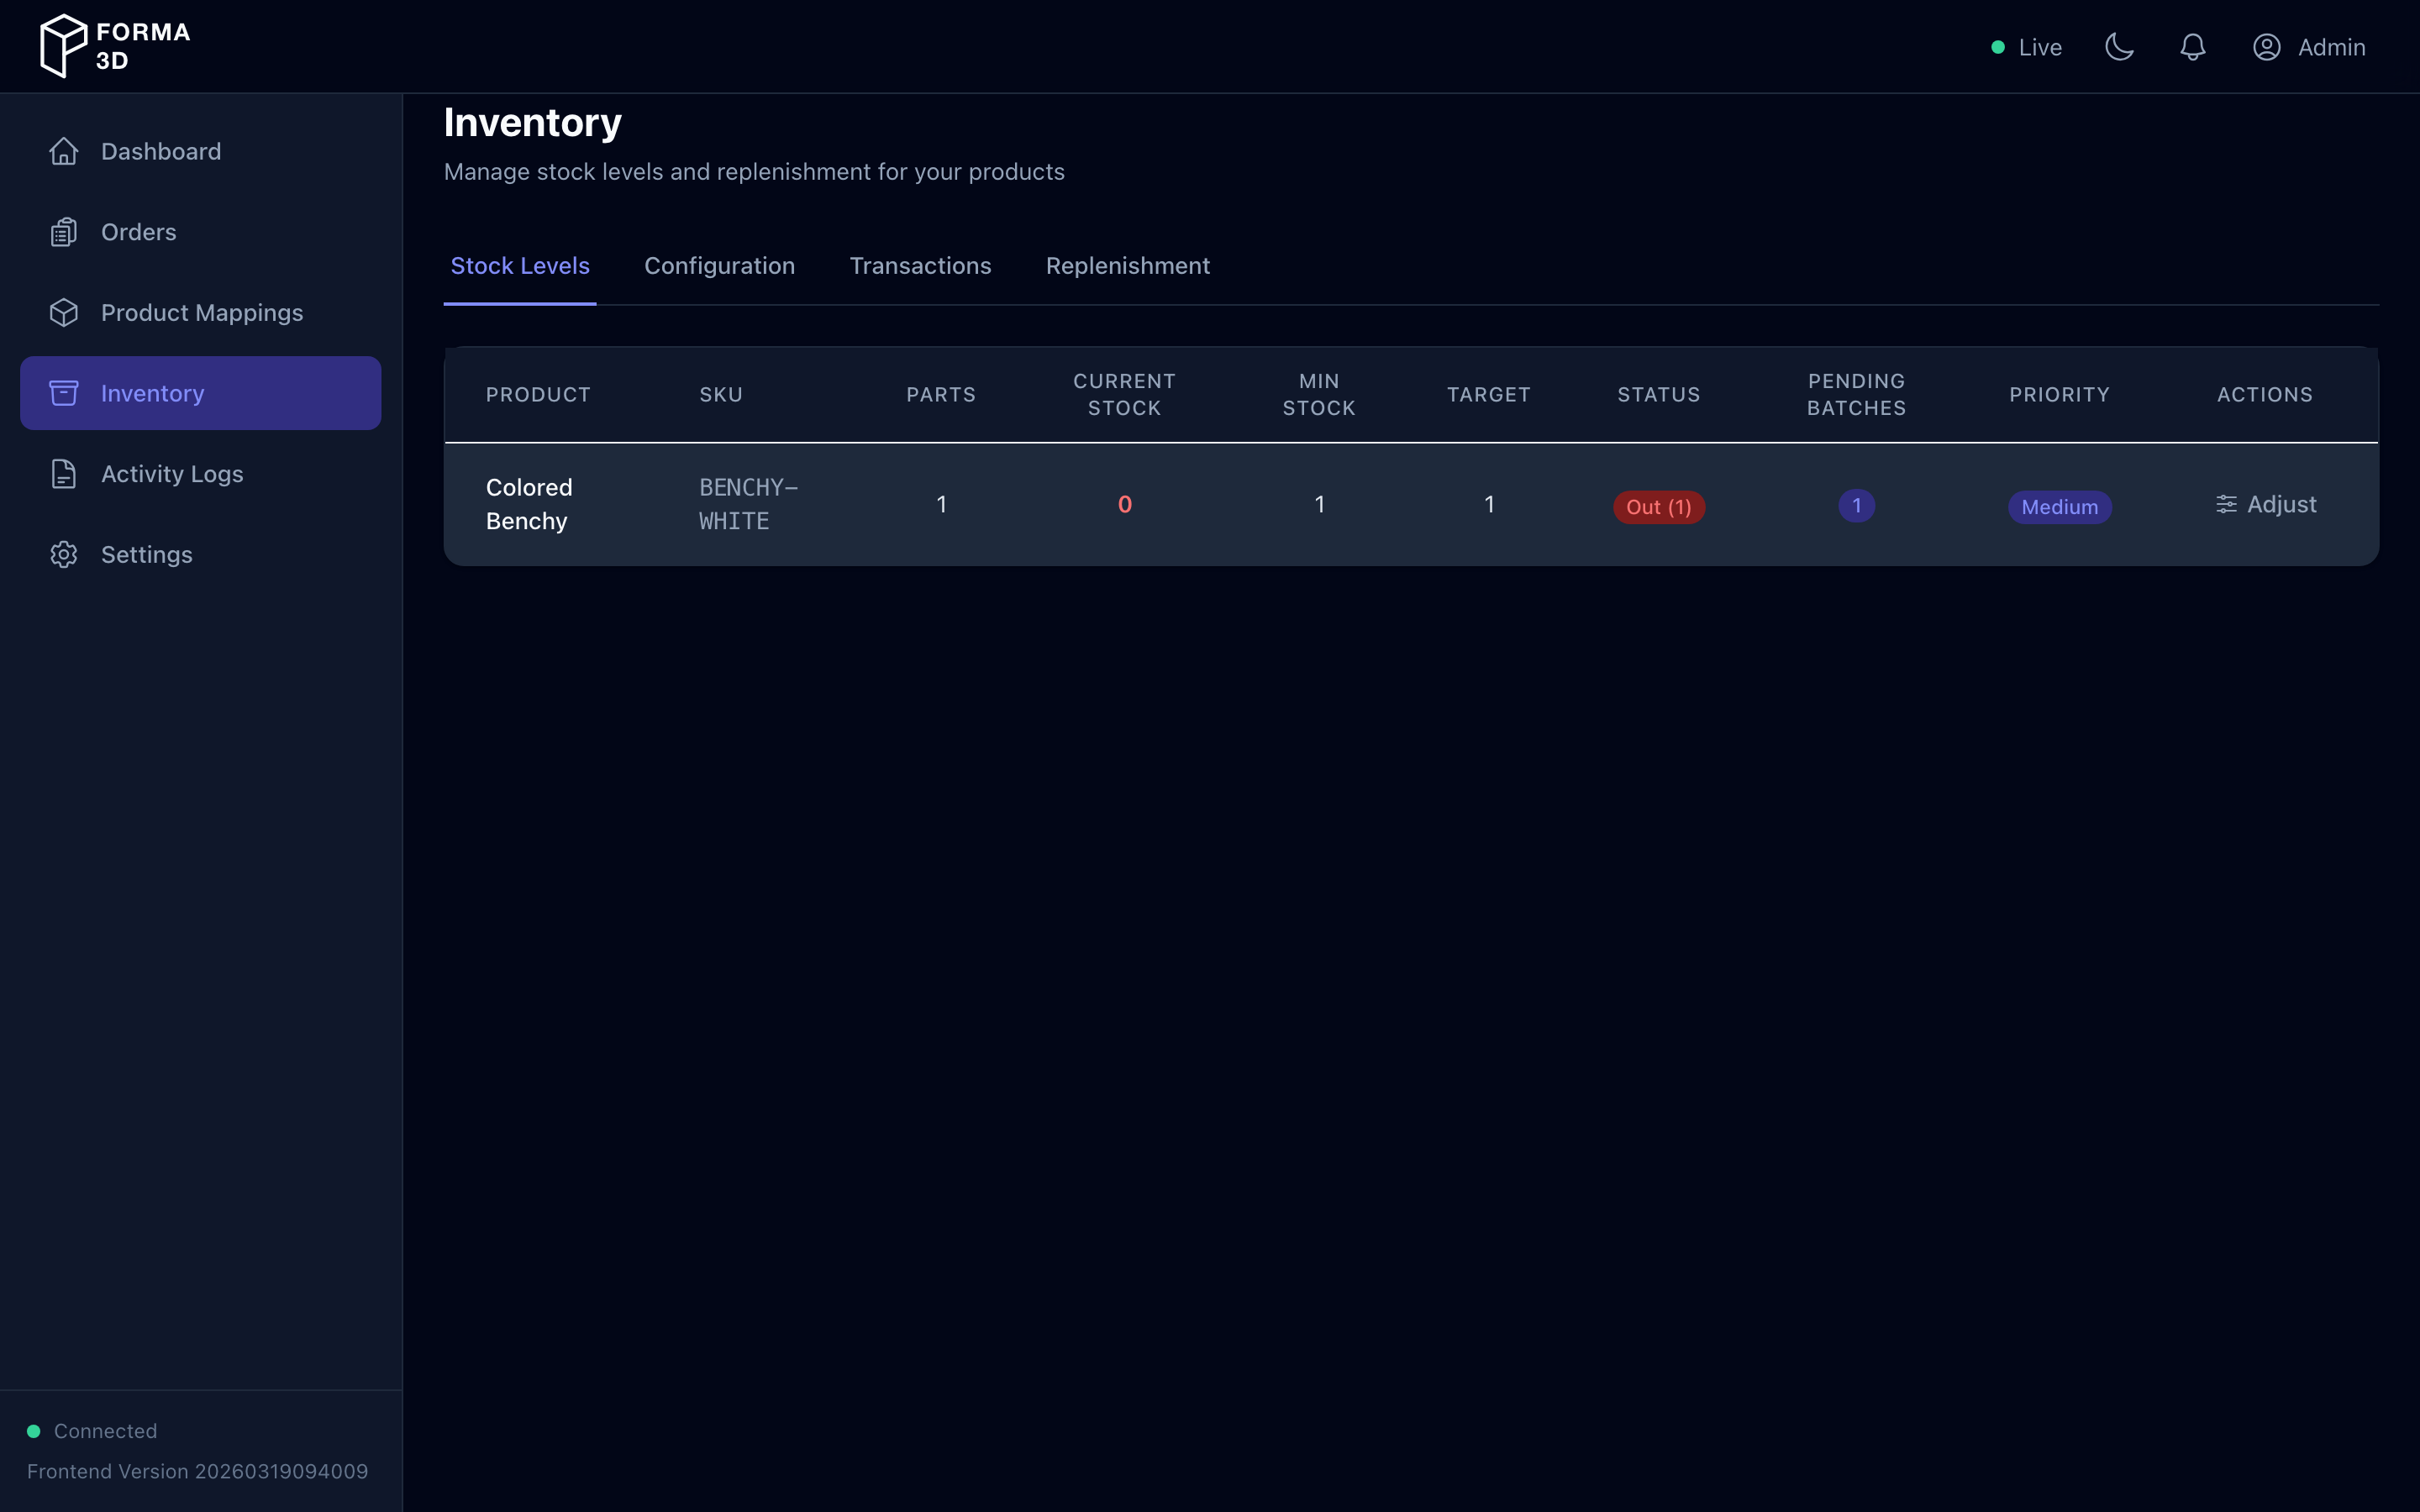Screen dimensions: 2420x1512
Task: Toggle dark mode with the moon icon
Action: [2120, 46]
